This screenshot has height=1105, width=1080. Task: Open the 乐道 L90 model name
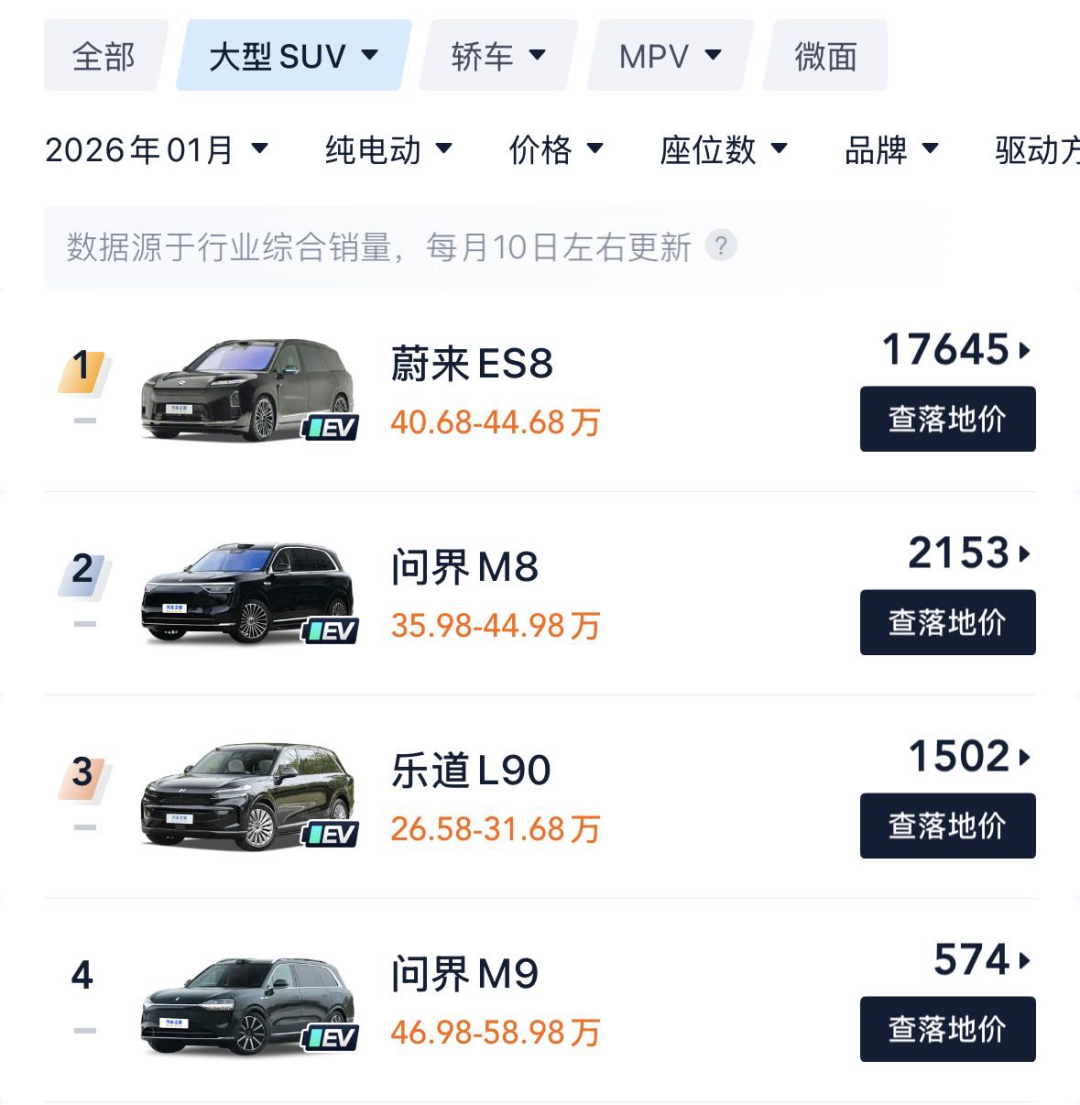coord(471,771)
